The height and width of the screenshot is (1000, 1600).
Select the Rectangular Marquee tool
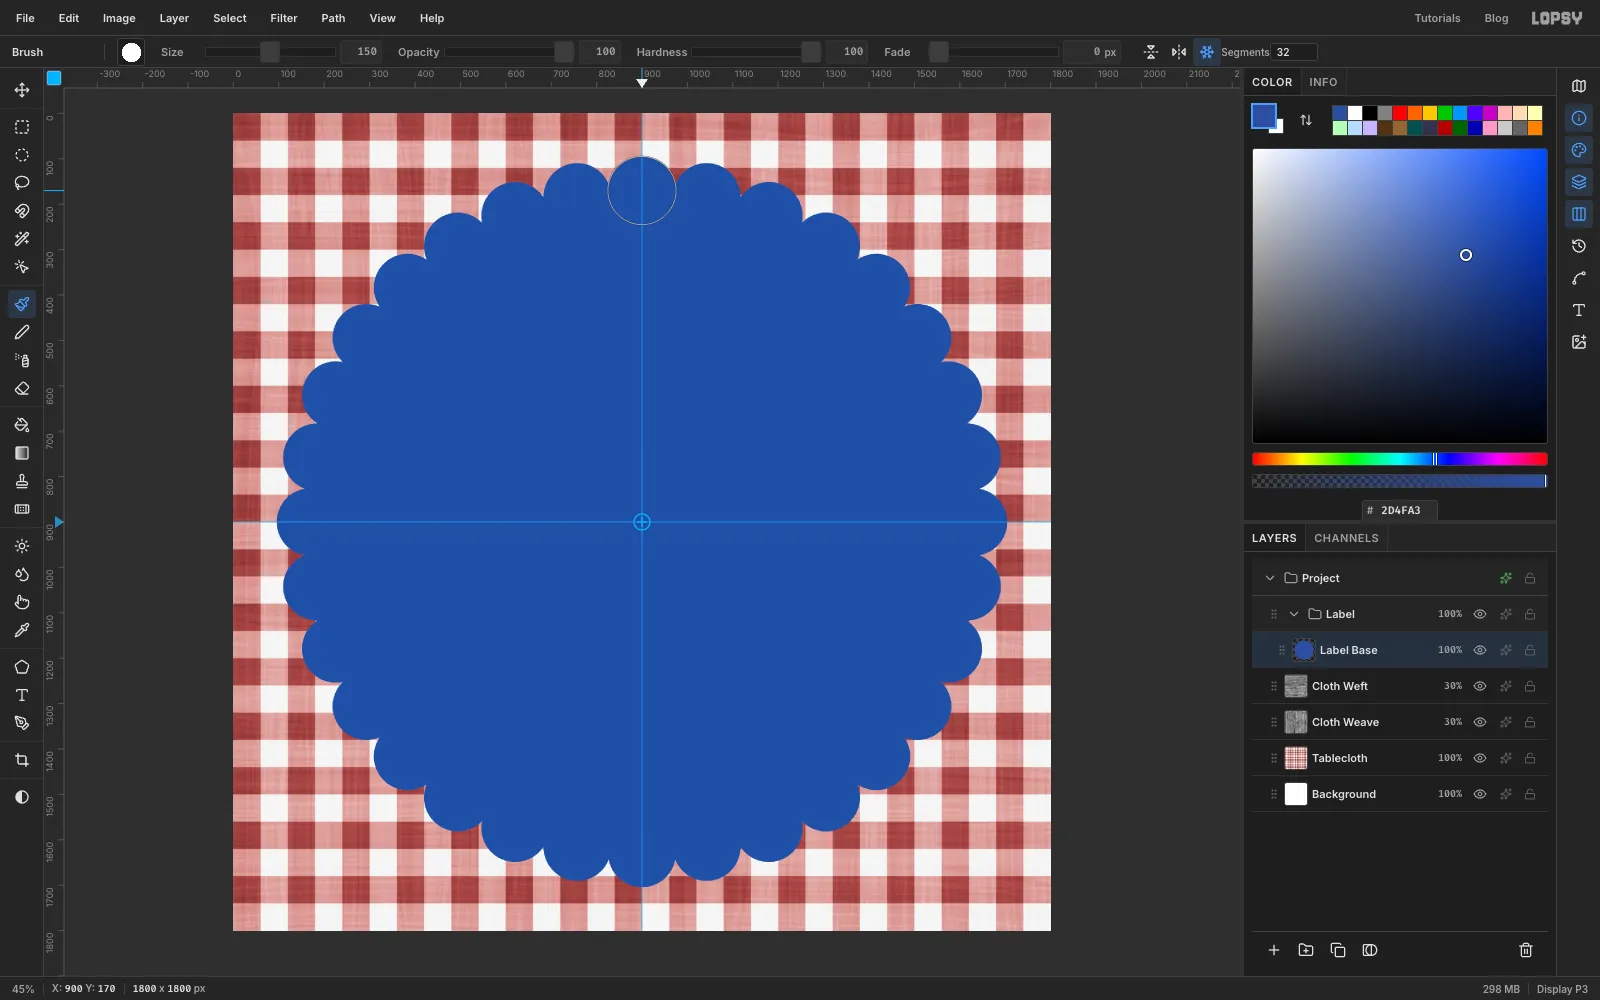pos(21,127)
